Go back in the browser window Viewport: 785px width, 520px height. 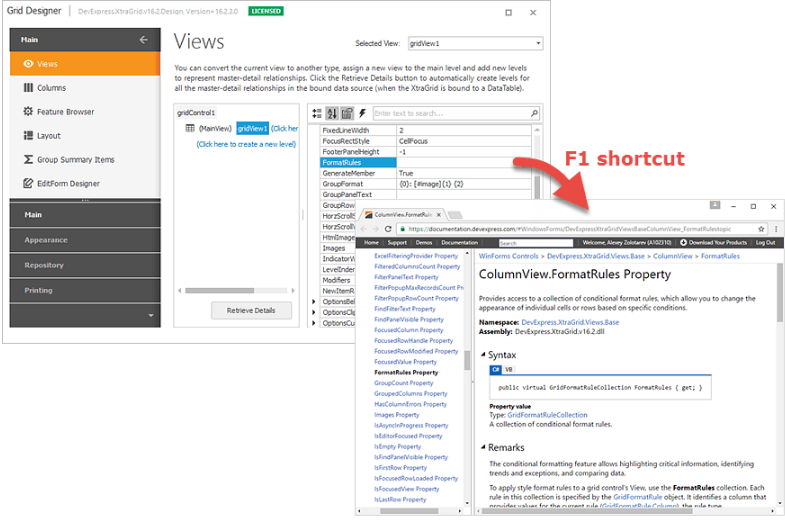[364, 229]
